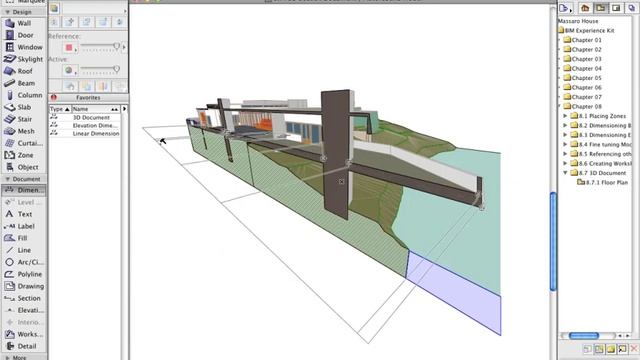Select the Wall tool
The image size is (640, 360).
(24, 23)
